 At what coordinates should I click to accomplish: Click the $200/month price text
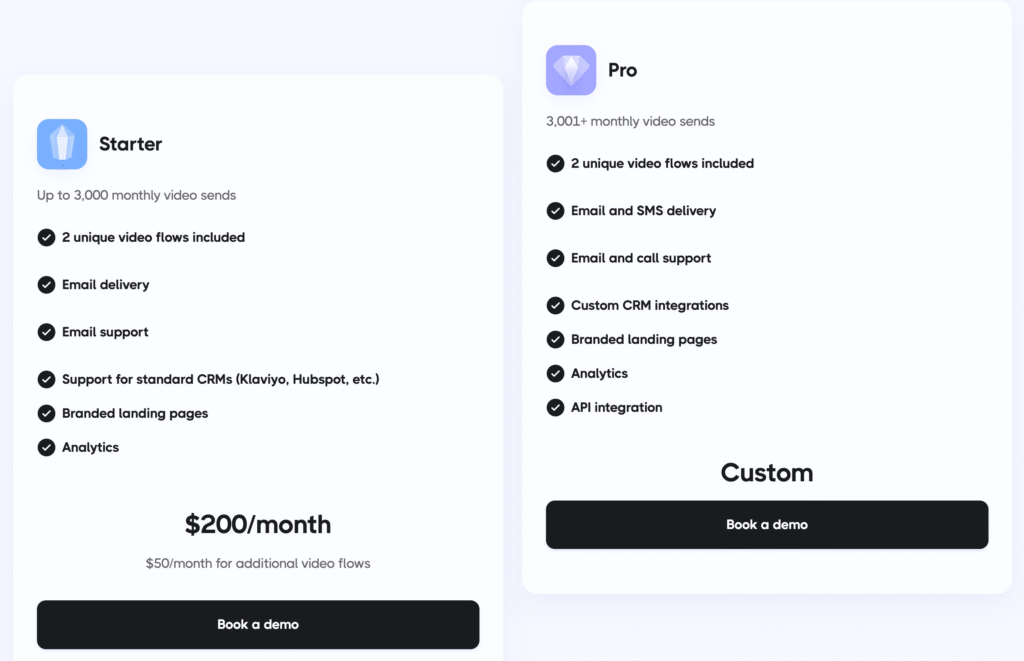pyautogui.click(x=258, y=524)
